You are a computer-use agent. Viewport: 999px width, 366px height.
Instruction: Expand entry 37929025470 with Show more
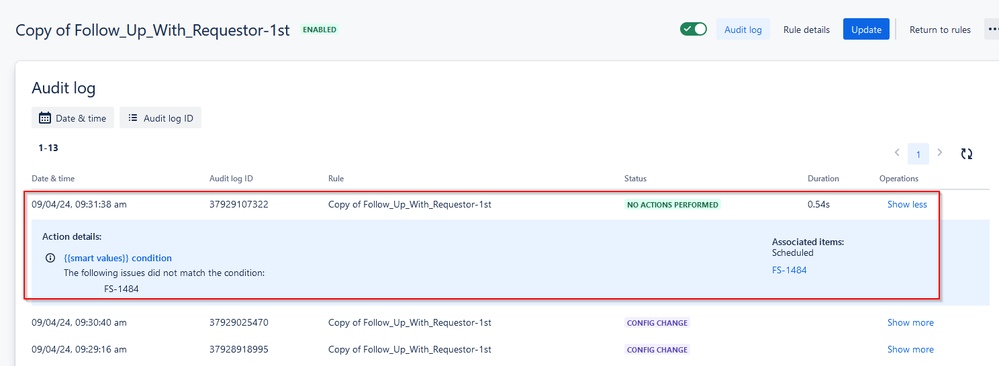click(910, 323)
